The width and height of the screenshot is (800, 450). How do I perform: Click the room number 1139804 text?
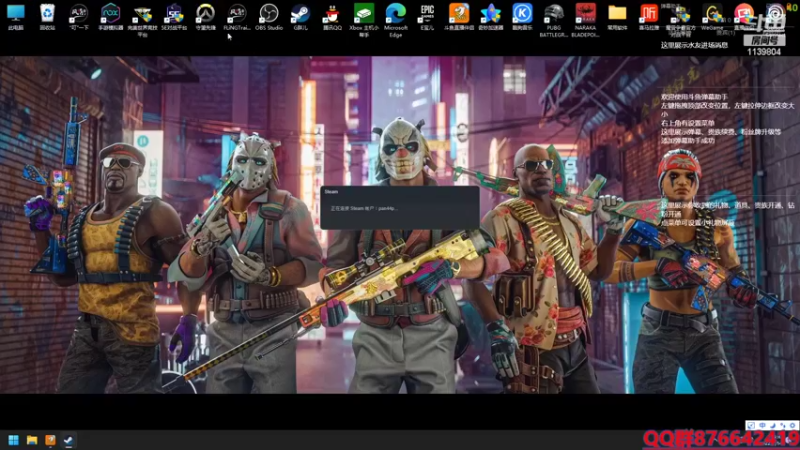coord(764,52)
